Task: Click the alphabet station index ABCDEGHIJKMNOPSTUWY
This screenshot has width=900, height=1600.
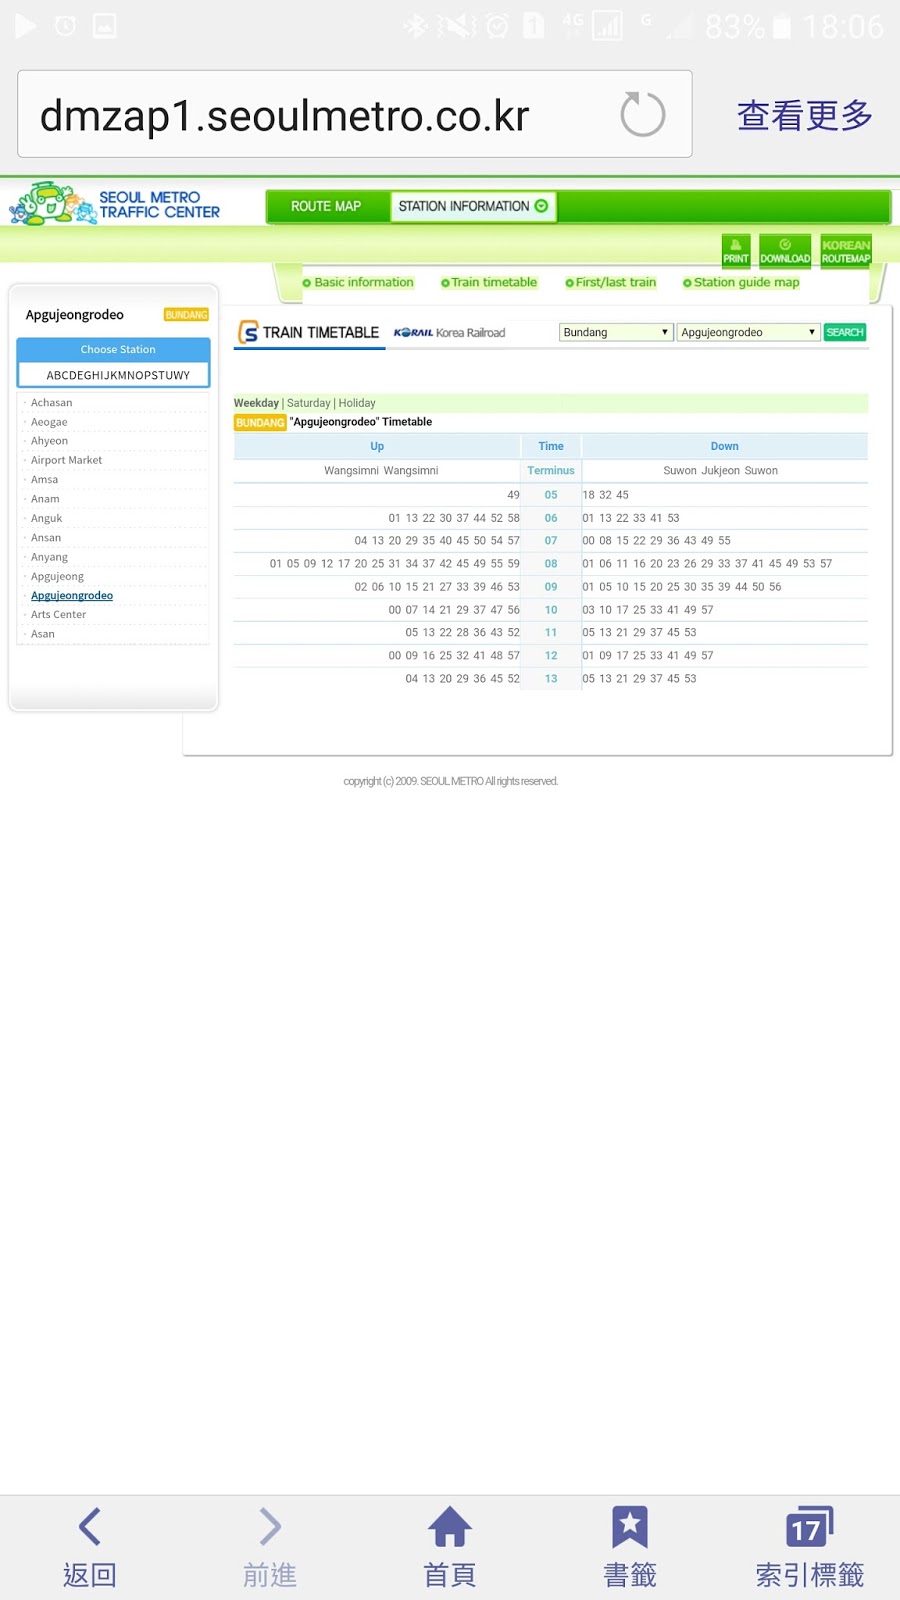Action: [118, 375]
